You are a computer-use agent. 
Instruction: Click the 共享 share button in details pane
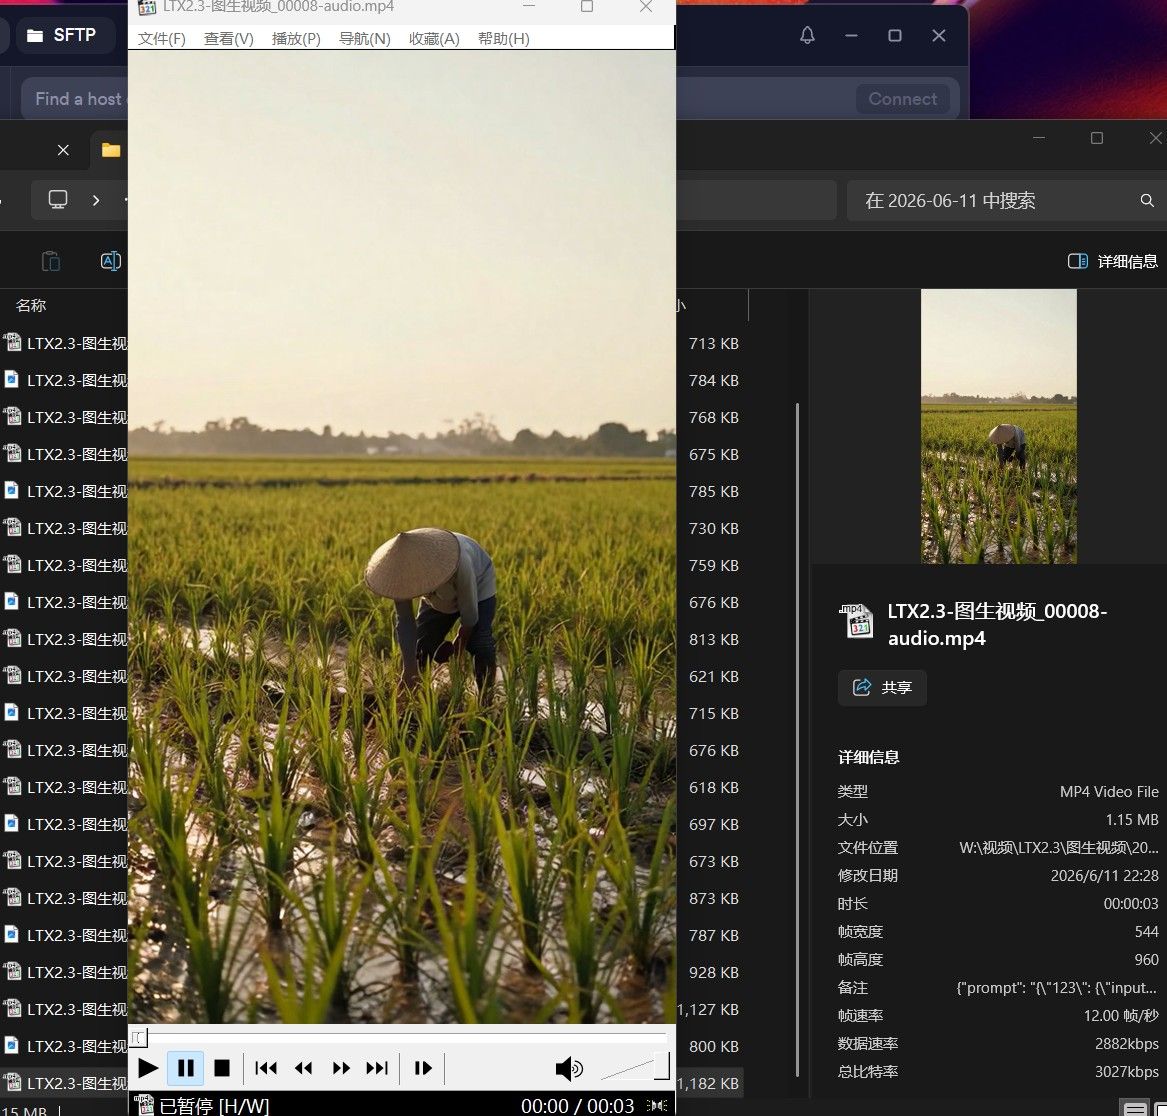882,687
